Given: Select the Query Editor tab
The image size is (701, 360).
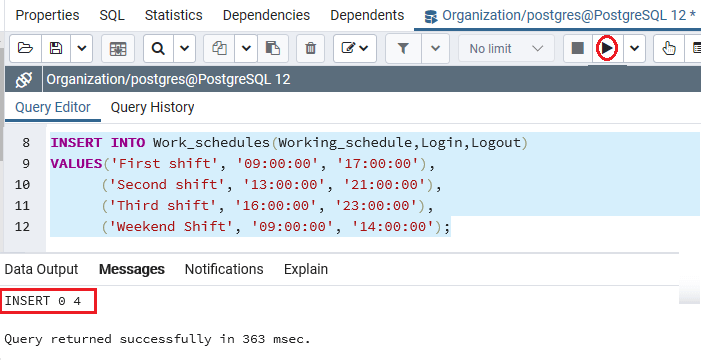Looking at the screenshot, I should tap(53, 107).
